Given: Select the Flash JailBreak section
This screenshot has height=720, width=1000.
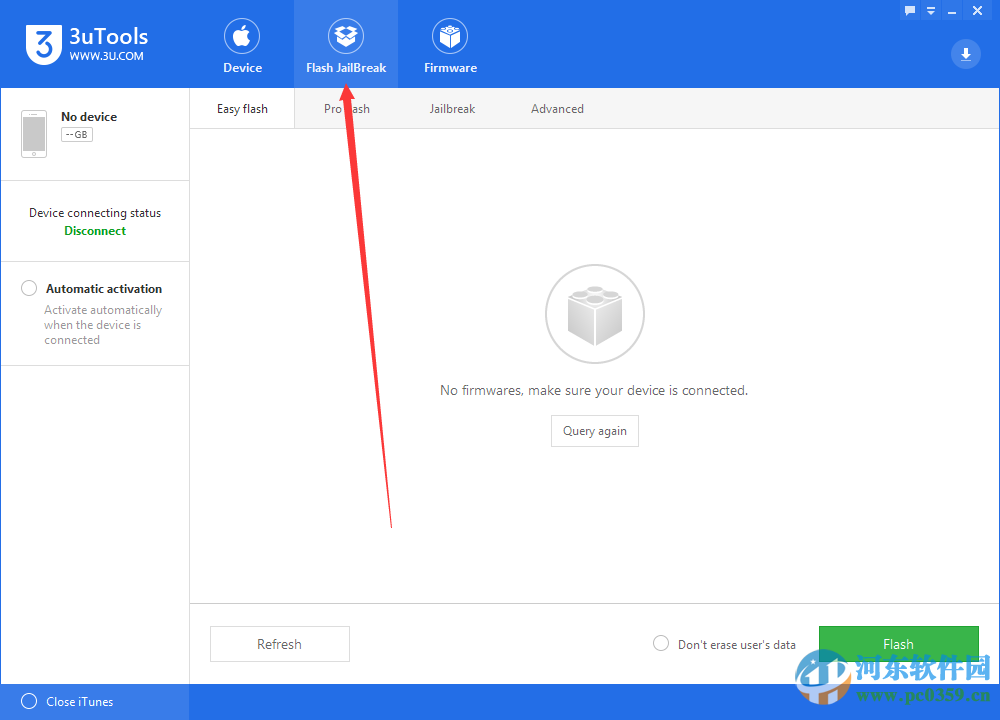Looking at the screenshot, I should pyautogui.click(x=346, y=44).
